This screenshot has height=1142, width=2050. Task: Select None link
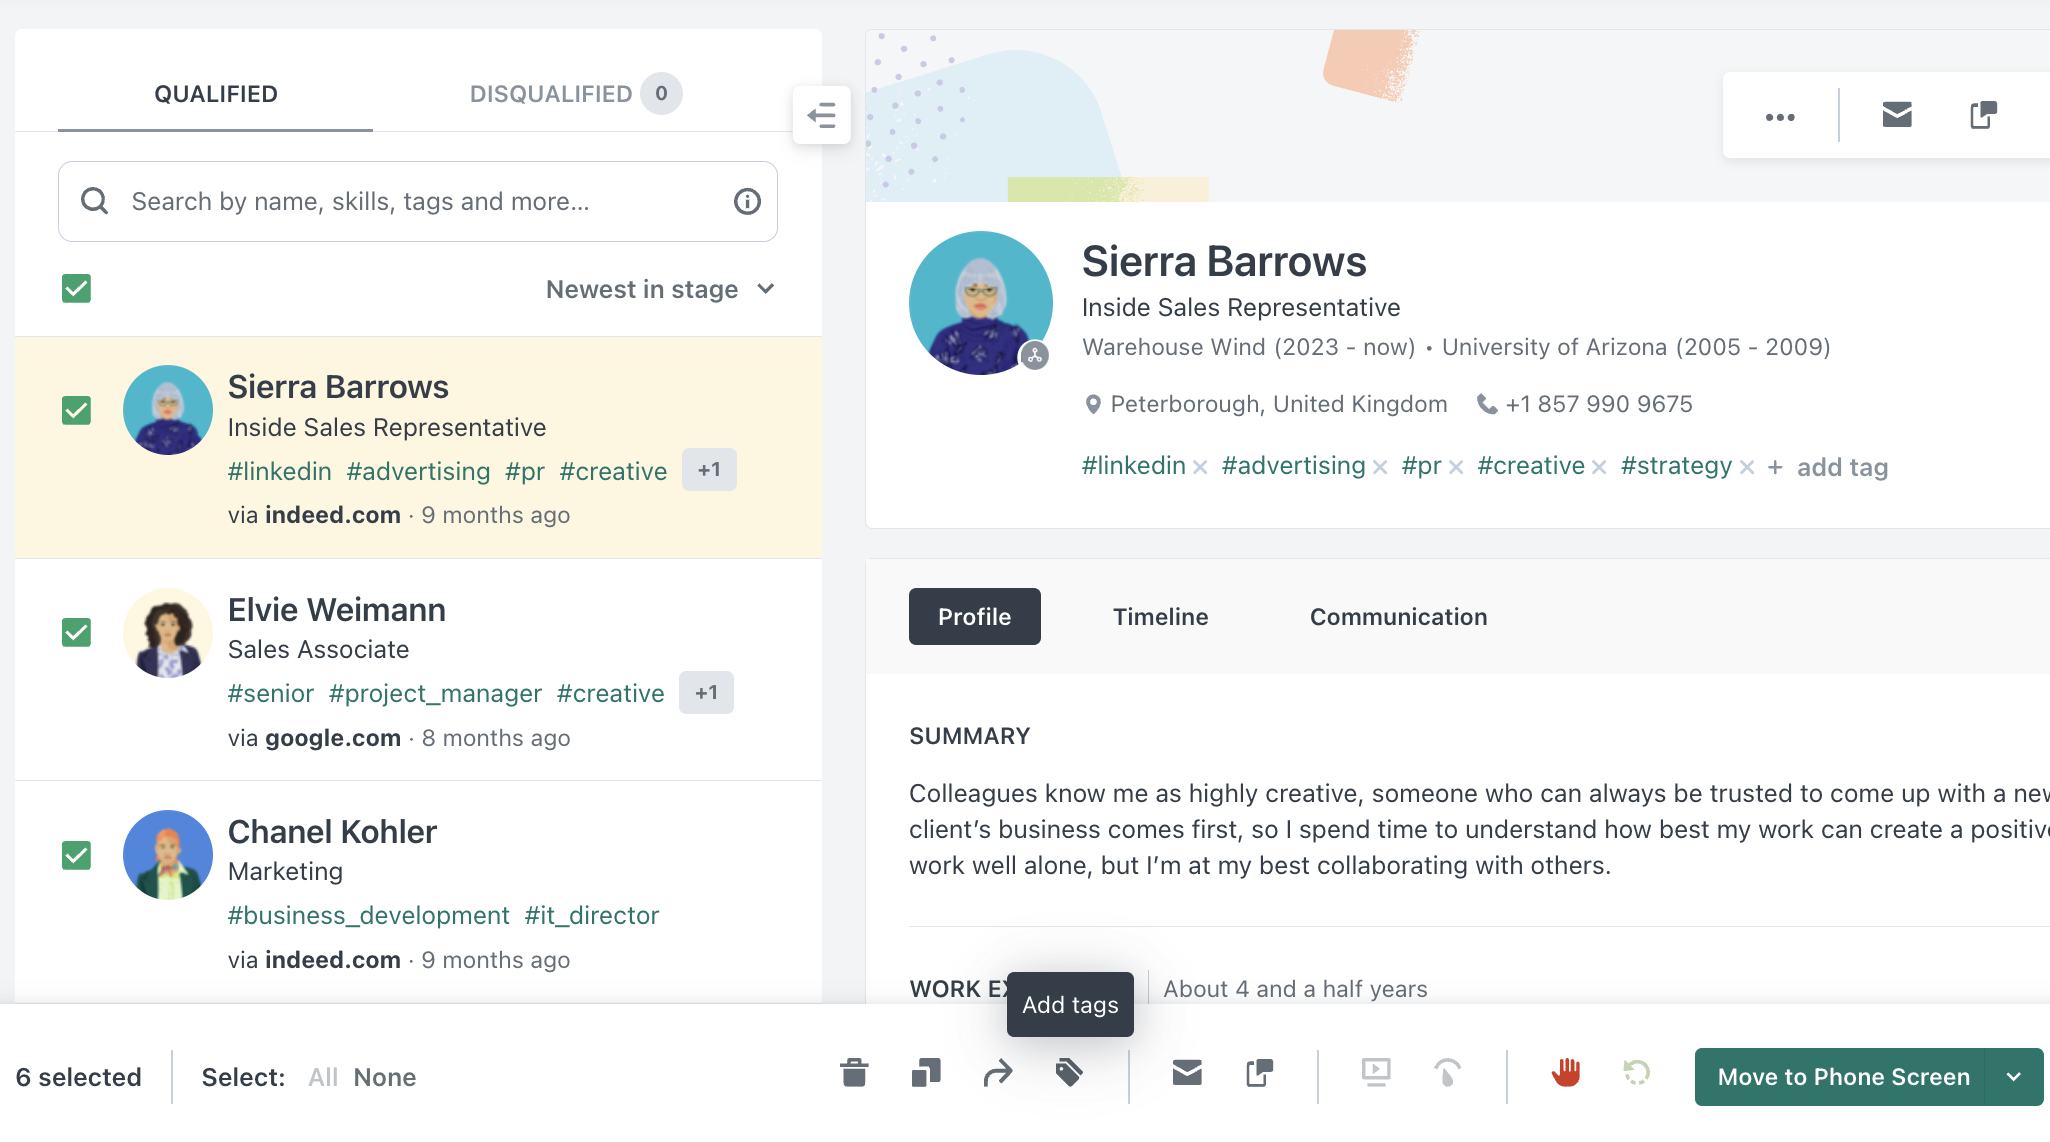pyautogui.click(x=384, y=1077)
